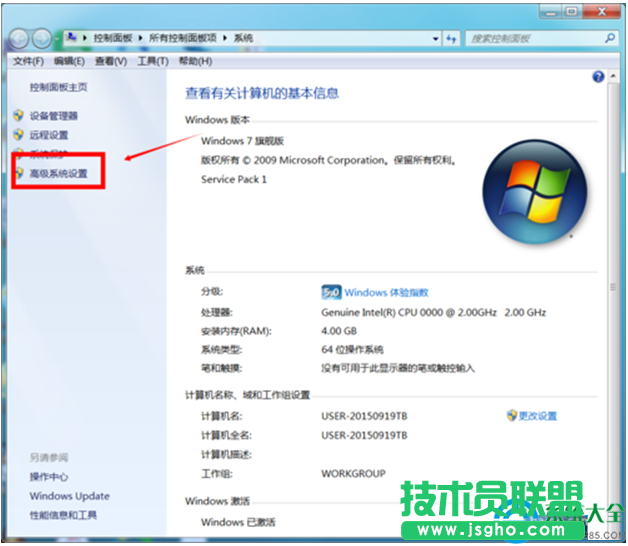The image size is (628, 546).
Task: Close the System window
Action: (x=602, y=12)
